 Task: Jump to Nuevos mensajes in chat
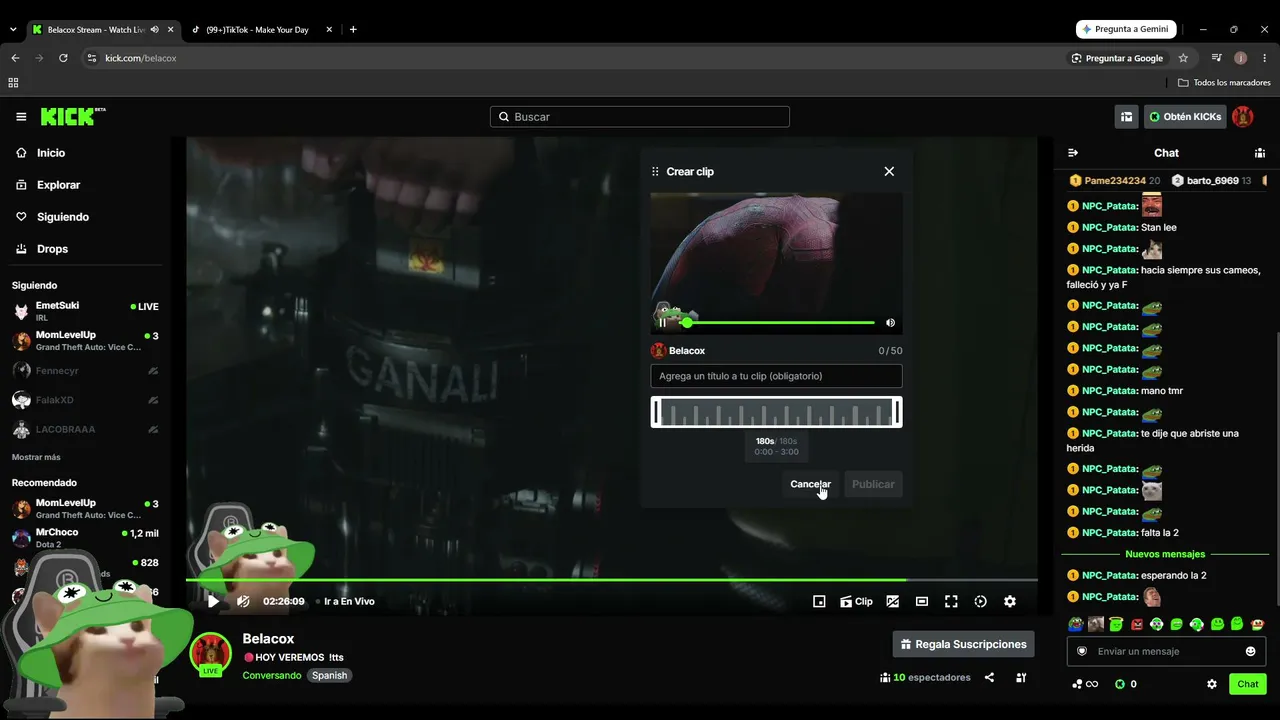pos(1165,554)
